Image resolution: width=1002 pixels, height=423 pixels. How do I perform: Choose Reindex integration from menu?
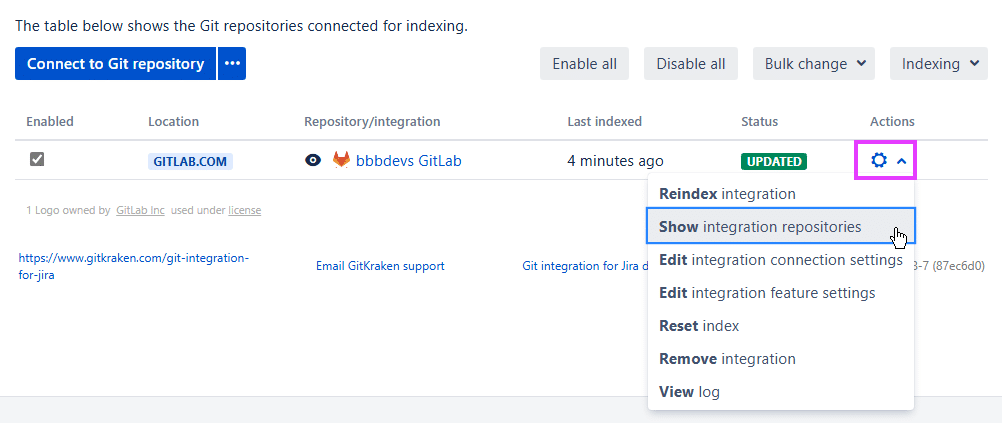click(x=727, y=194)
